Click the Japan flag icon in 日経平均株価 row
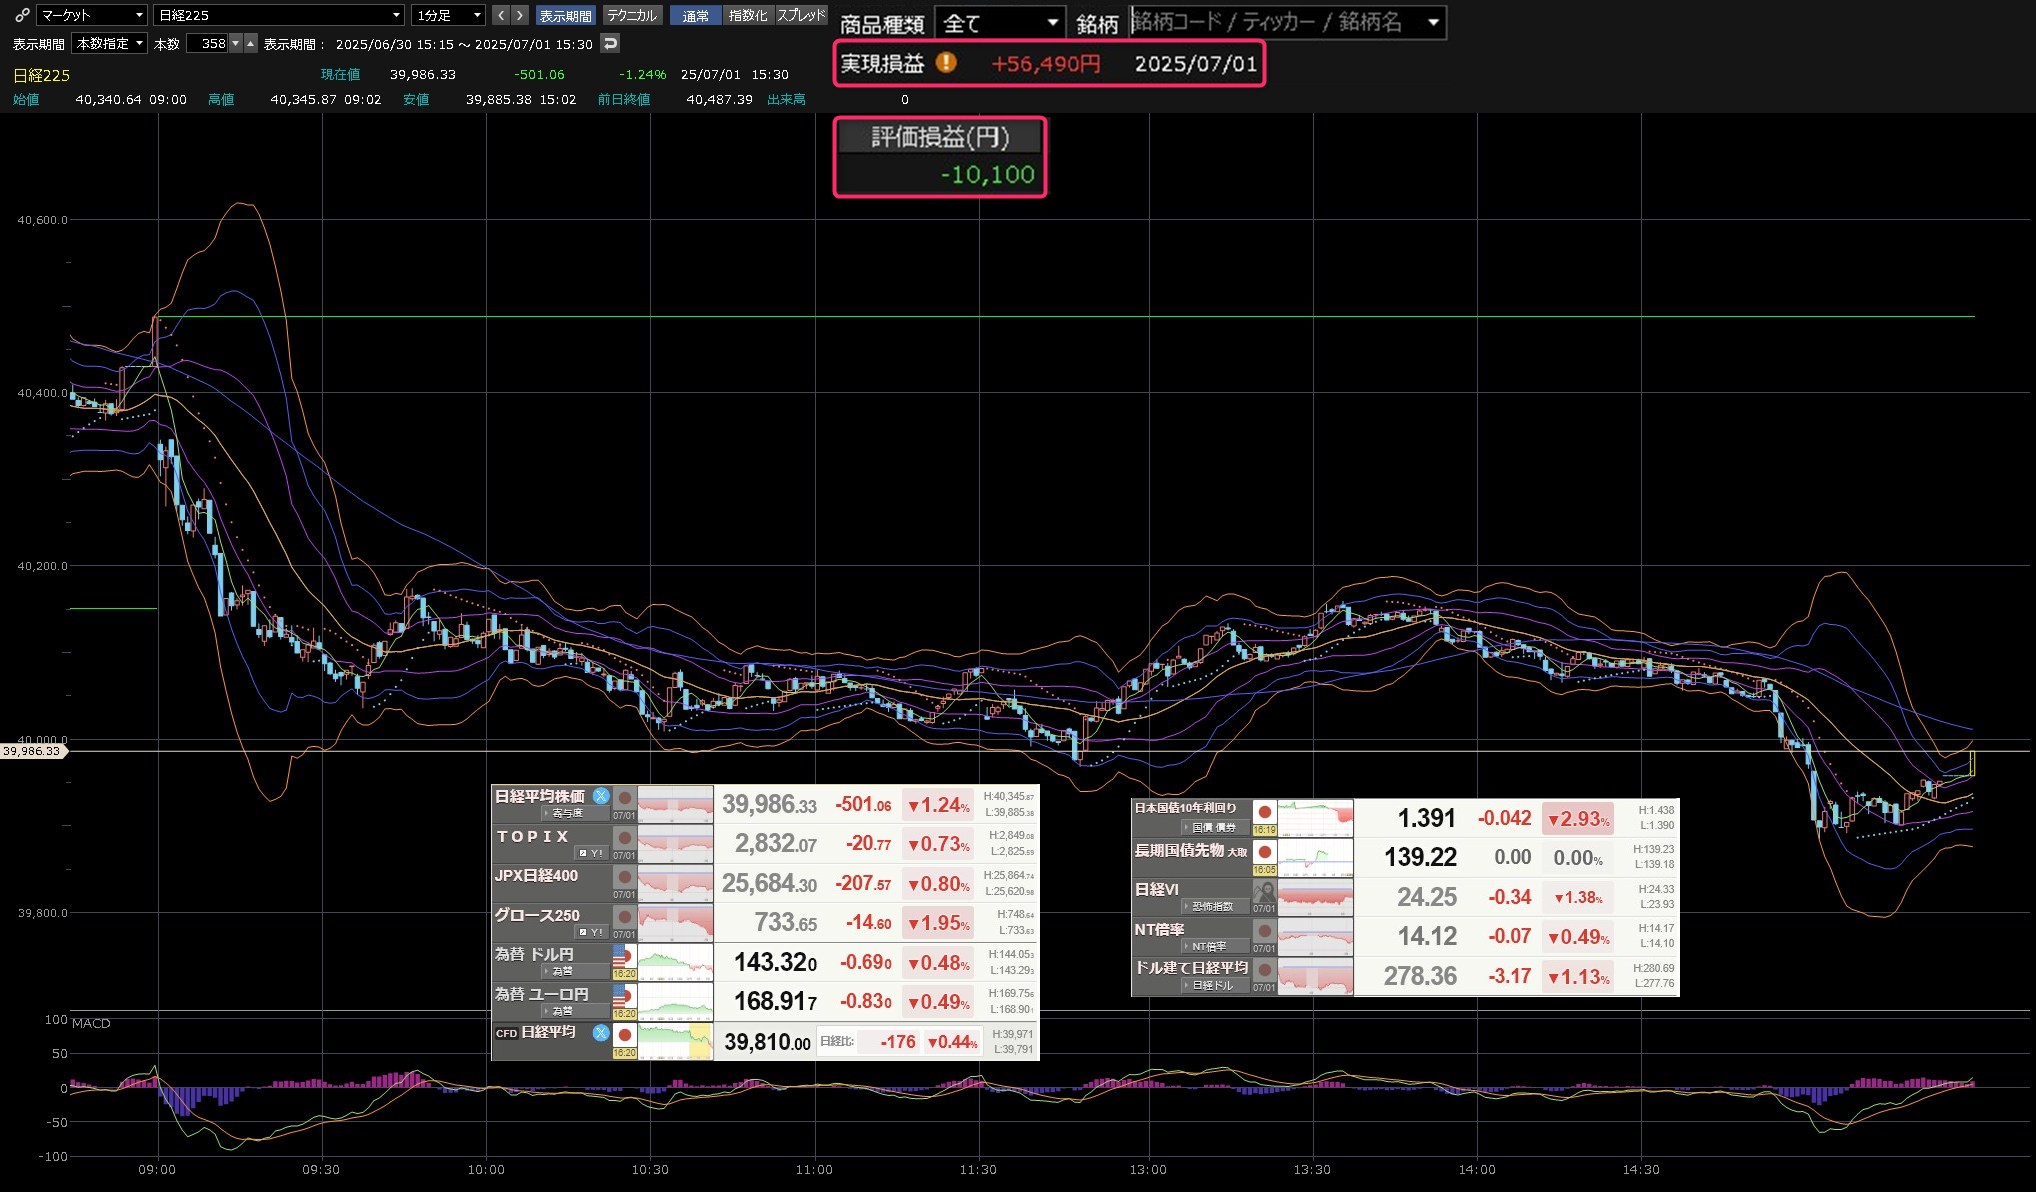The width and height of the screenshot is (2036, 1192). coord(625,798)
